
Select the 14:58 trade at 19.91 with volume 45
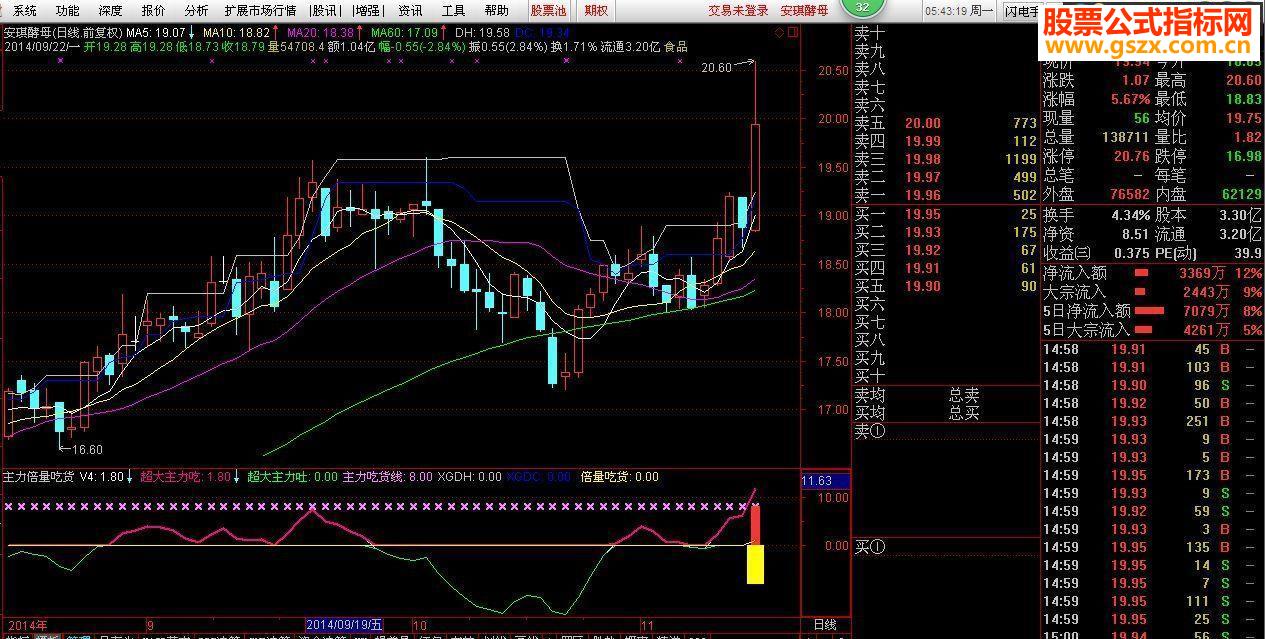(1153, 349)
